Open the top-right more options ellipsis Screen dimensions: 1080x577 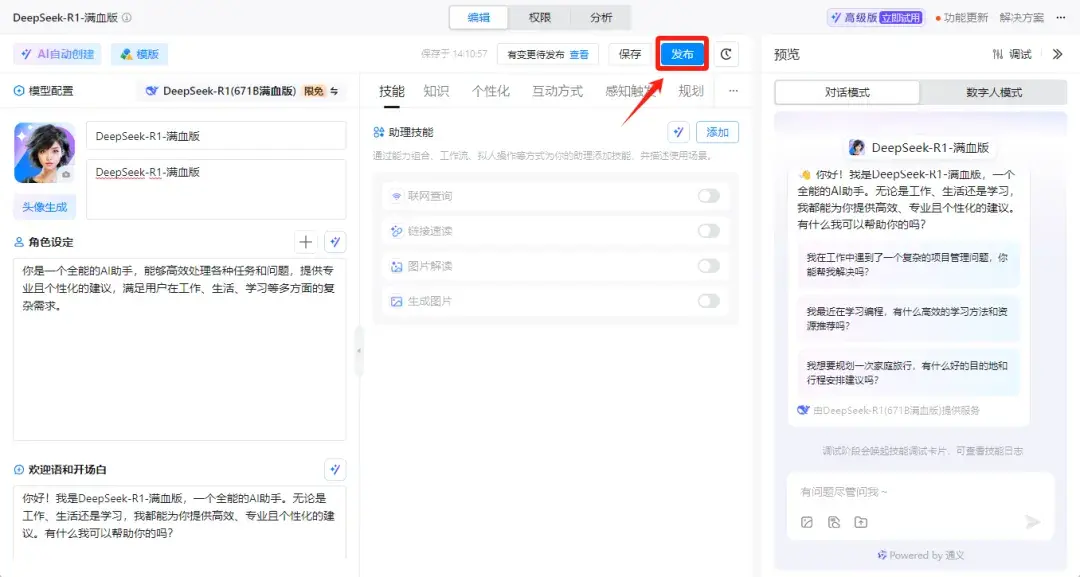(x=1061, y=18)
